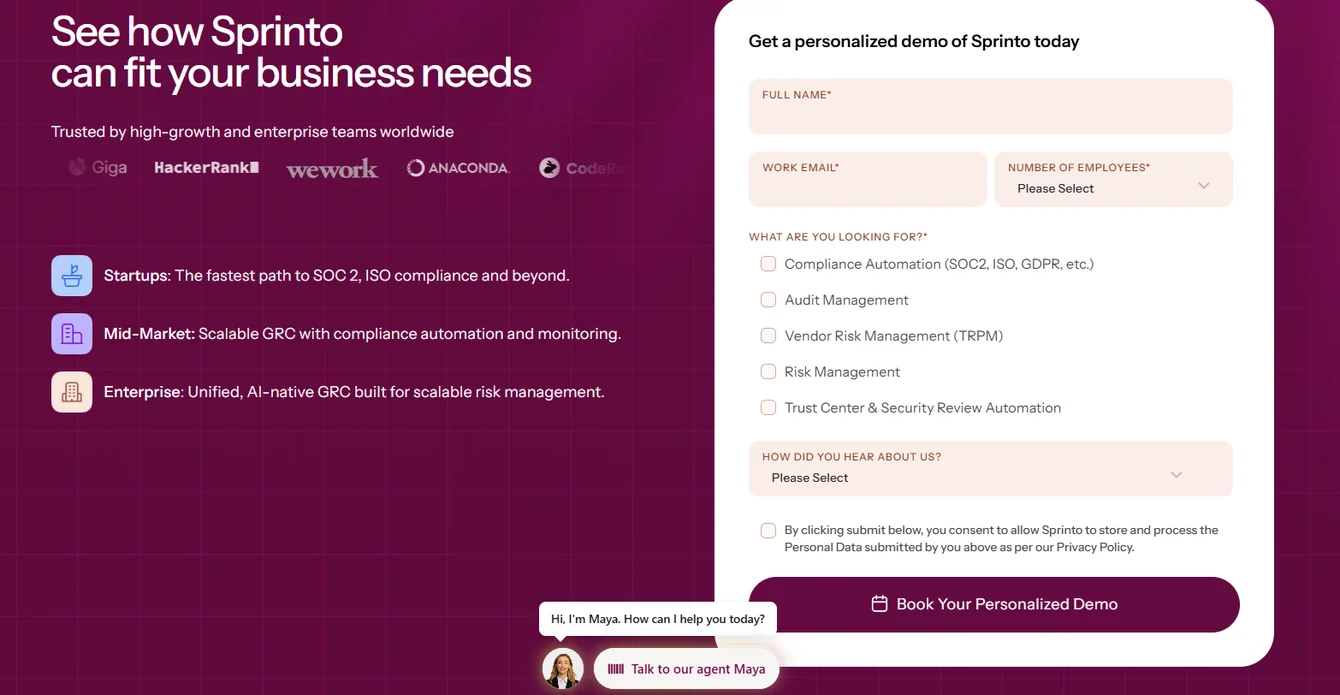The width and height of the screenshot is (1340, 695).
Task: Click the Giga logo
Action: pyautogui.click(x=98, y=168)
